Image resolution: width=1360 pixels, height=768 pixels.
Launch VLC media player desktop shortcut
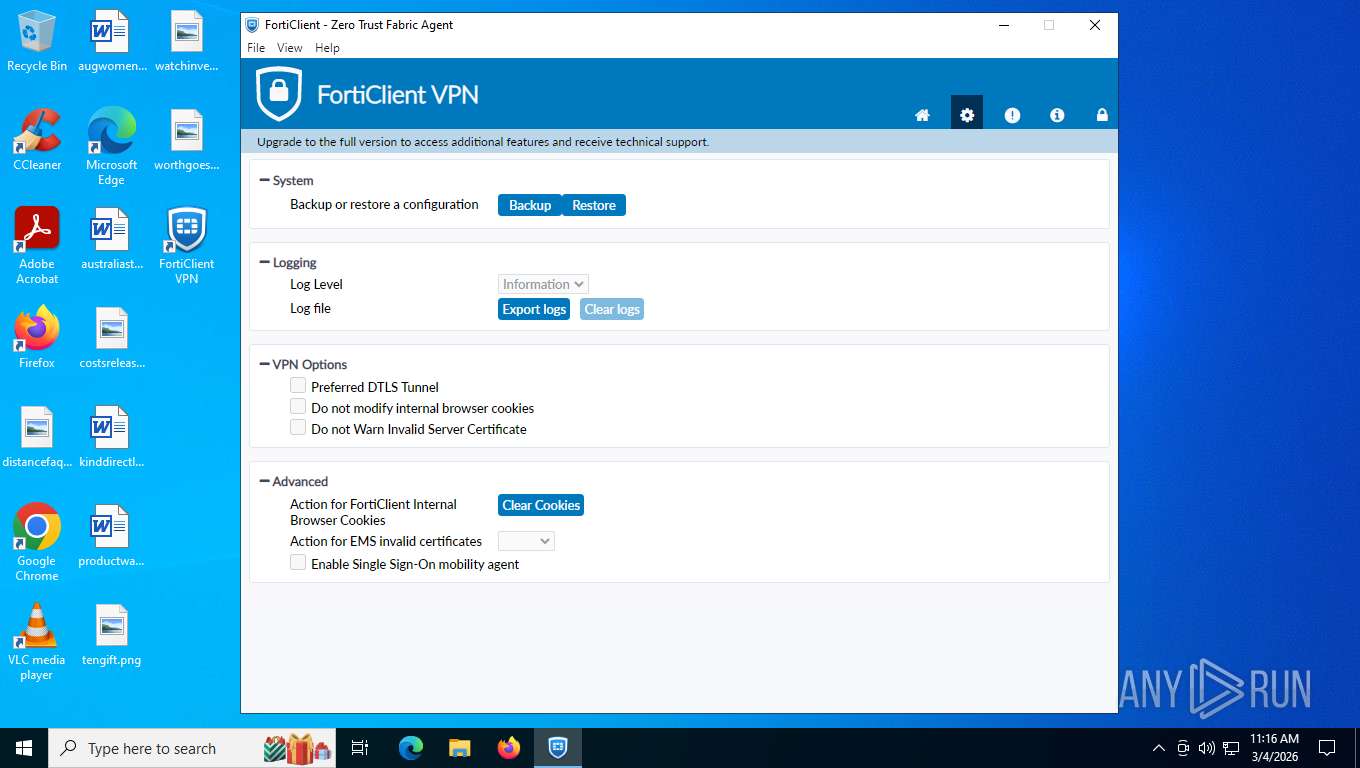37,641
